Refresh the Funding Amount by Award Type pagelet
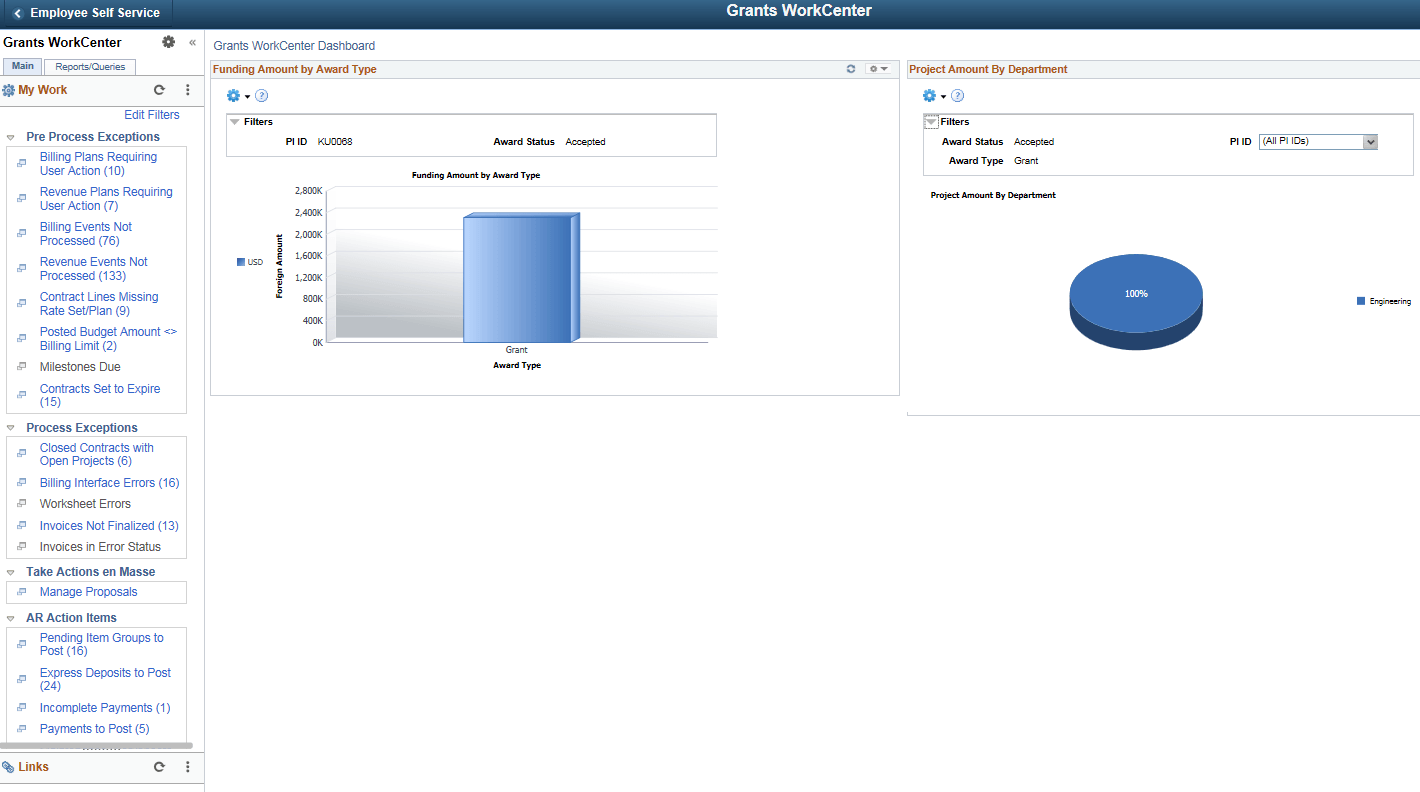1420x792 pixels. click(851, 69)
